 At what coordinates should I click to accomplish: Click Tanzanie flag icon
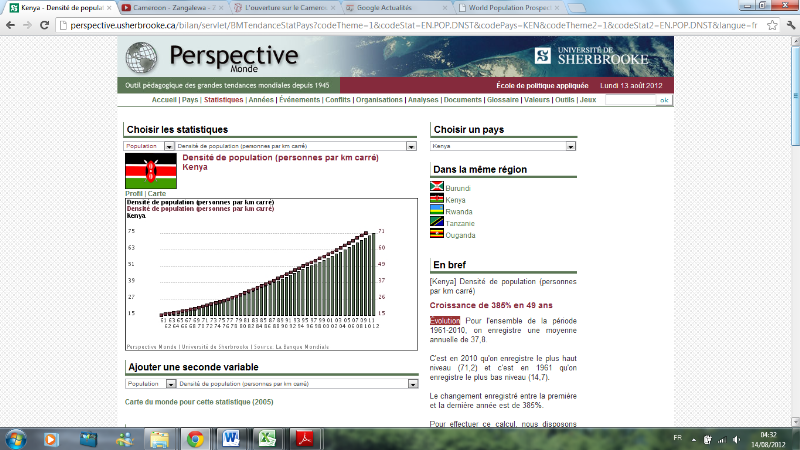click(x=437, y=222)
